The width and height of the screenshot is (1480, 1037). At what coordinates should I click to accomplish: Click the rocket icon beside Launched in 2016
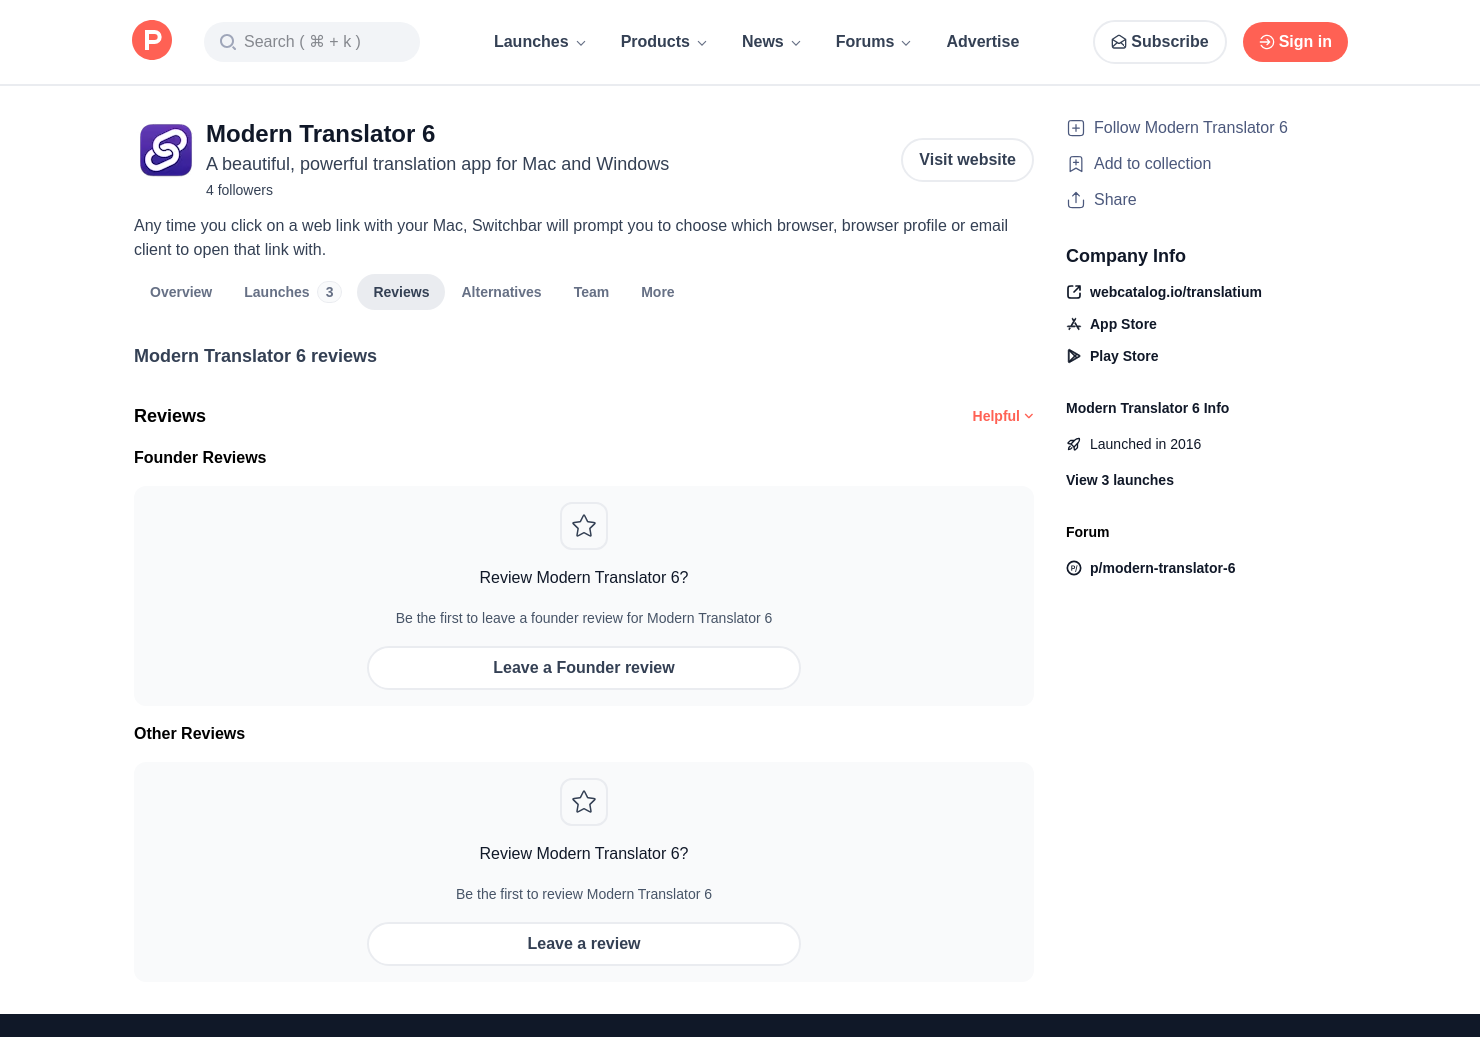[1074, 444]
